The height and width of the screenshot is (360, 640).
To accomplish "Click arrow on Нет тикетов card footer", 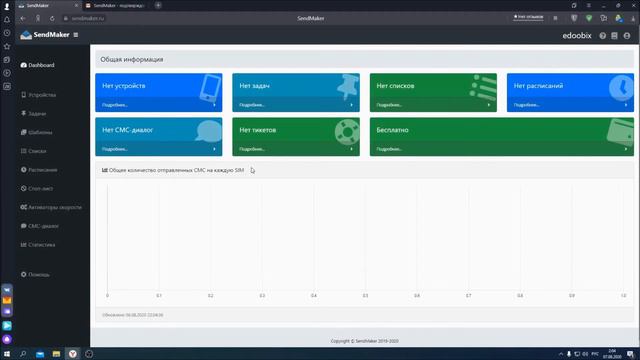I will pyautogui.click(x=351, y=149).
